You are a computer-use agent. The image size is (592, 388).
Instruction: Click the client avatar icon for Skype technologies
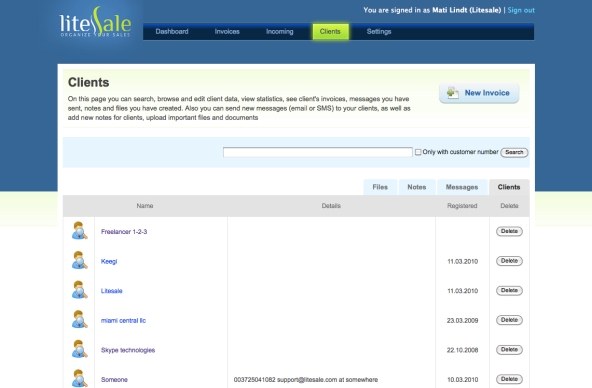79,349
